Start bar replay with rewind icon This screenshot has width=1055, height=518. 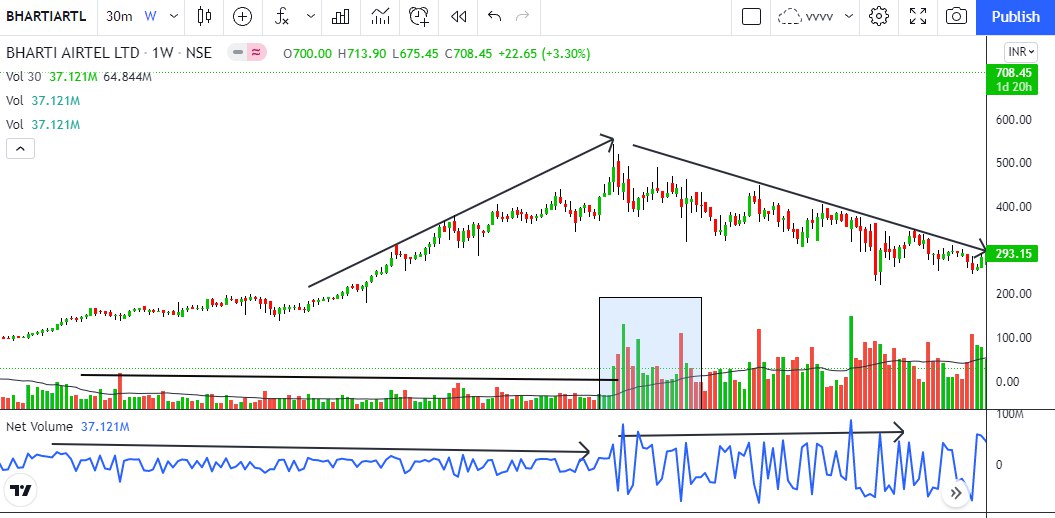[458, 16]
